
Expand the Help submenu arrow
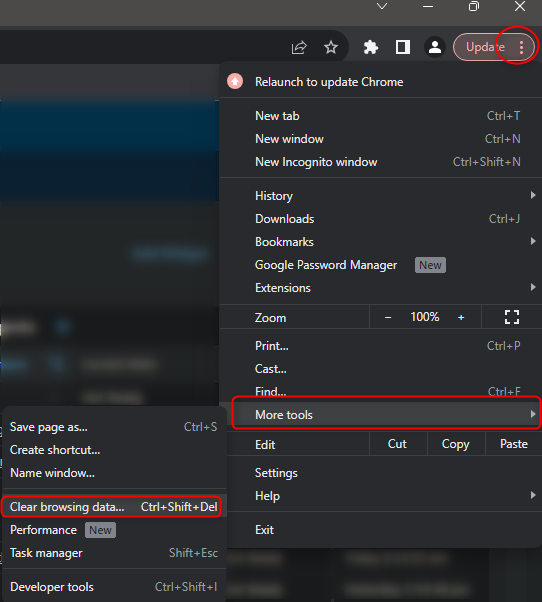(x=533, y=495)
